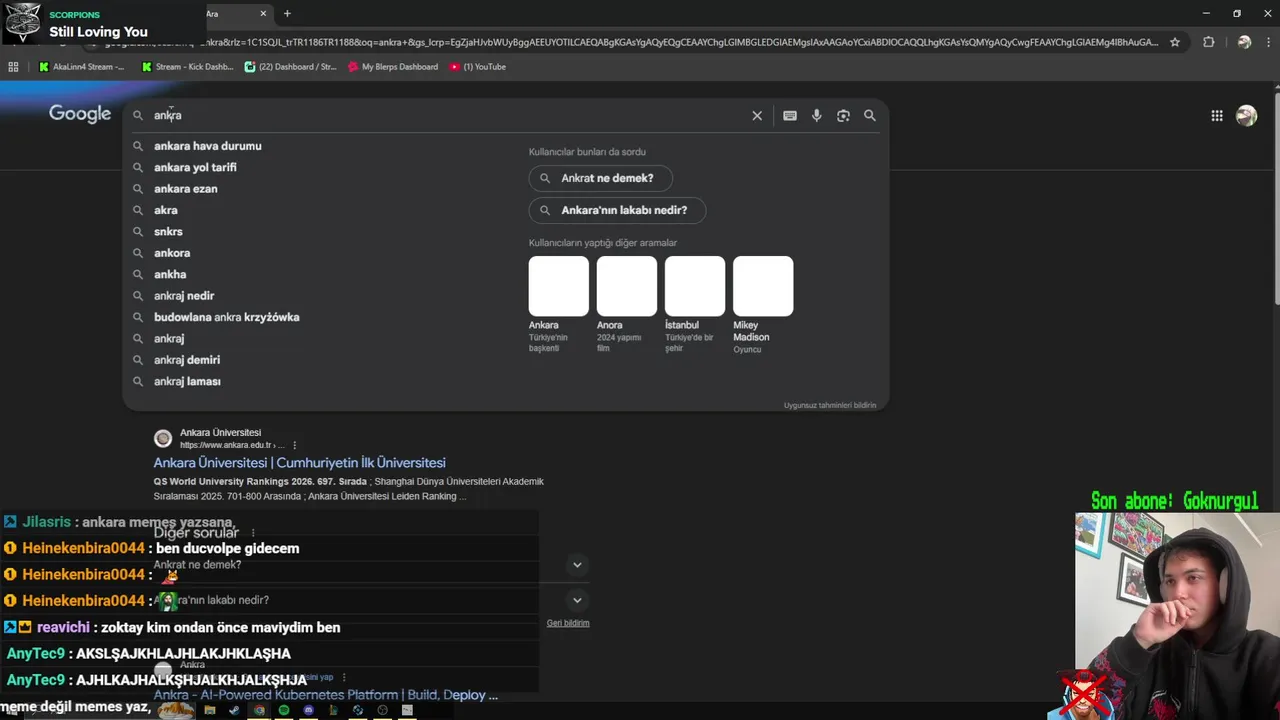Open the Chrome profile avatar in toolbar

click(1244, 42)
